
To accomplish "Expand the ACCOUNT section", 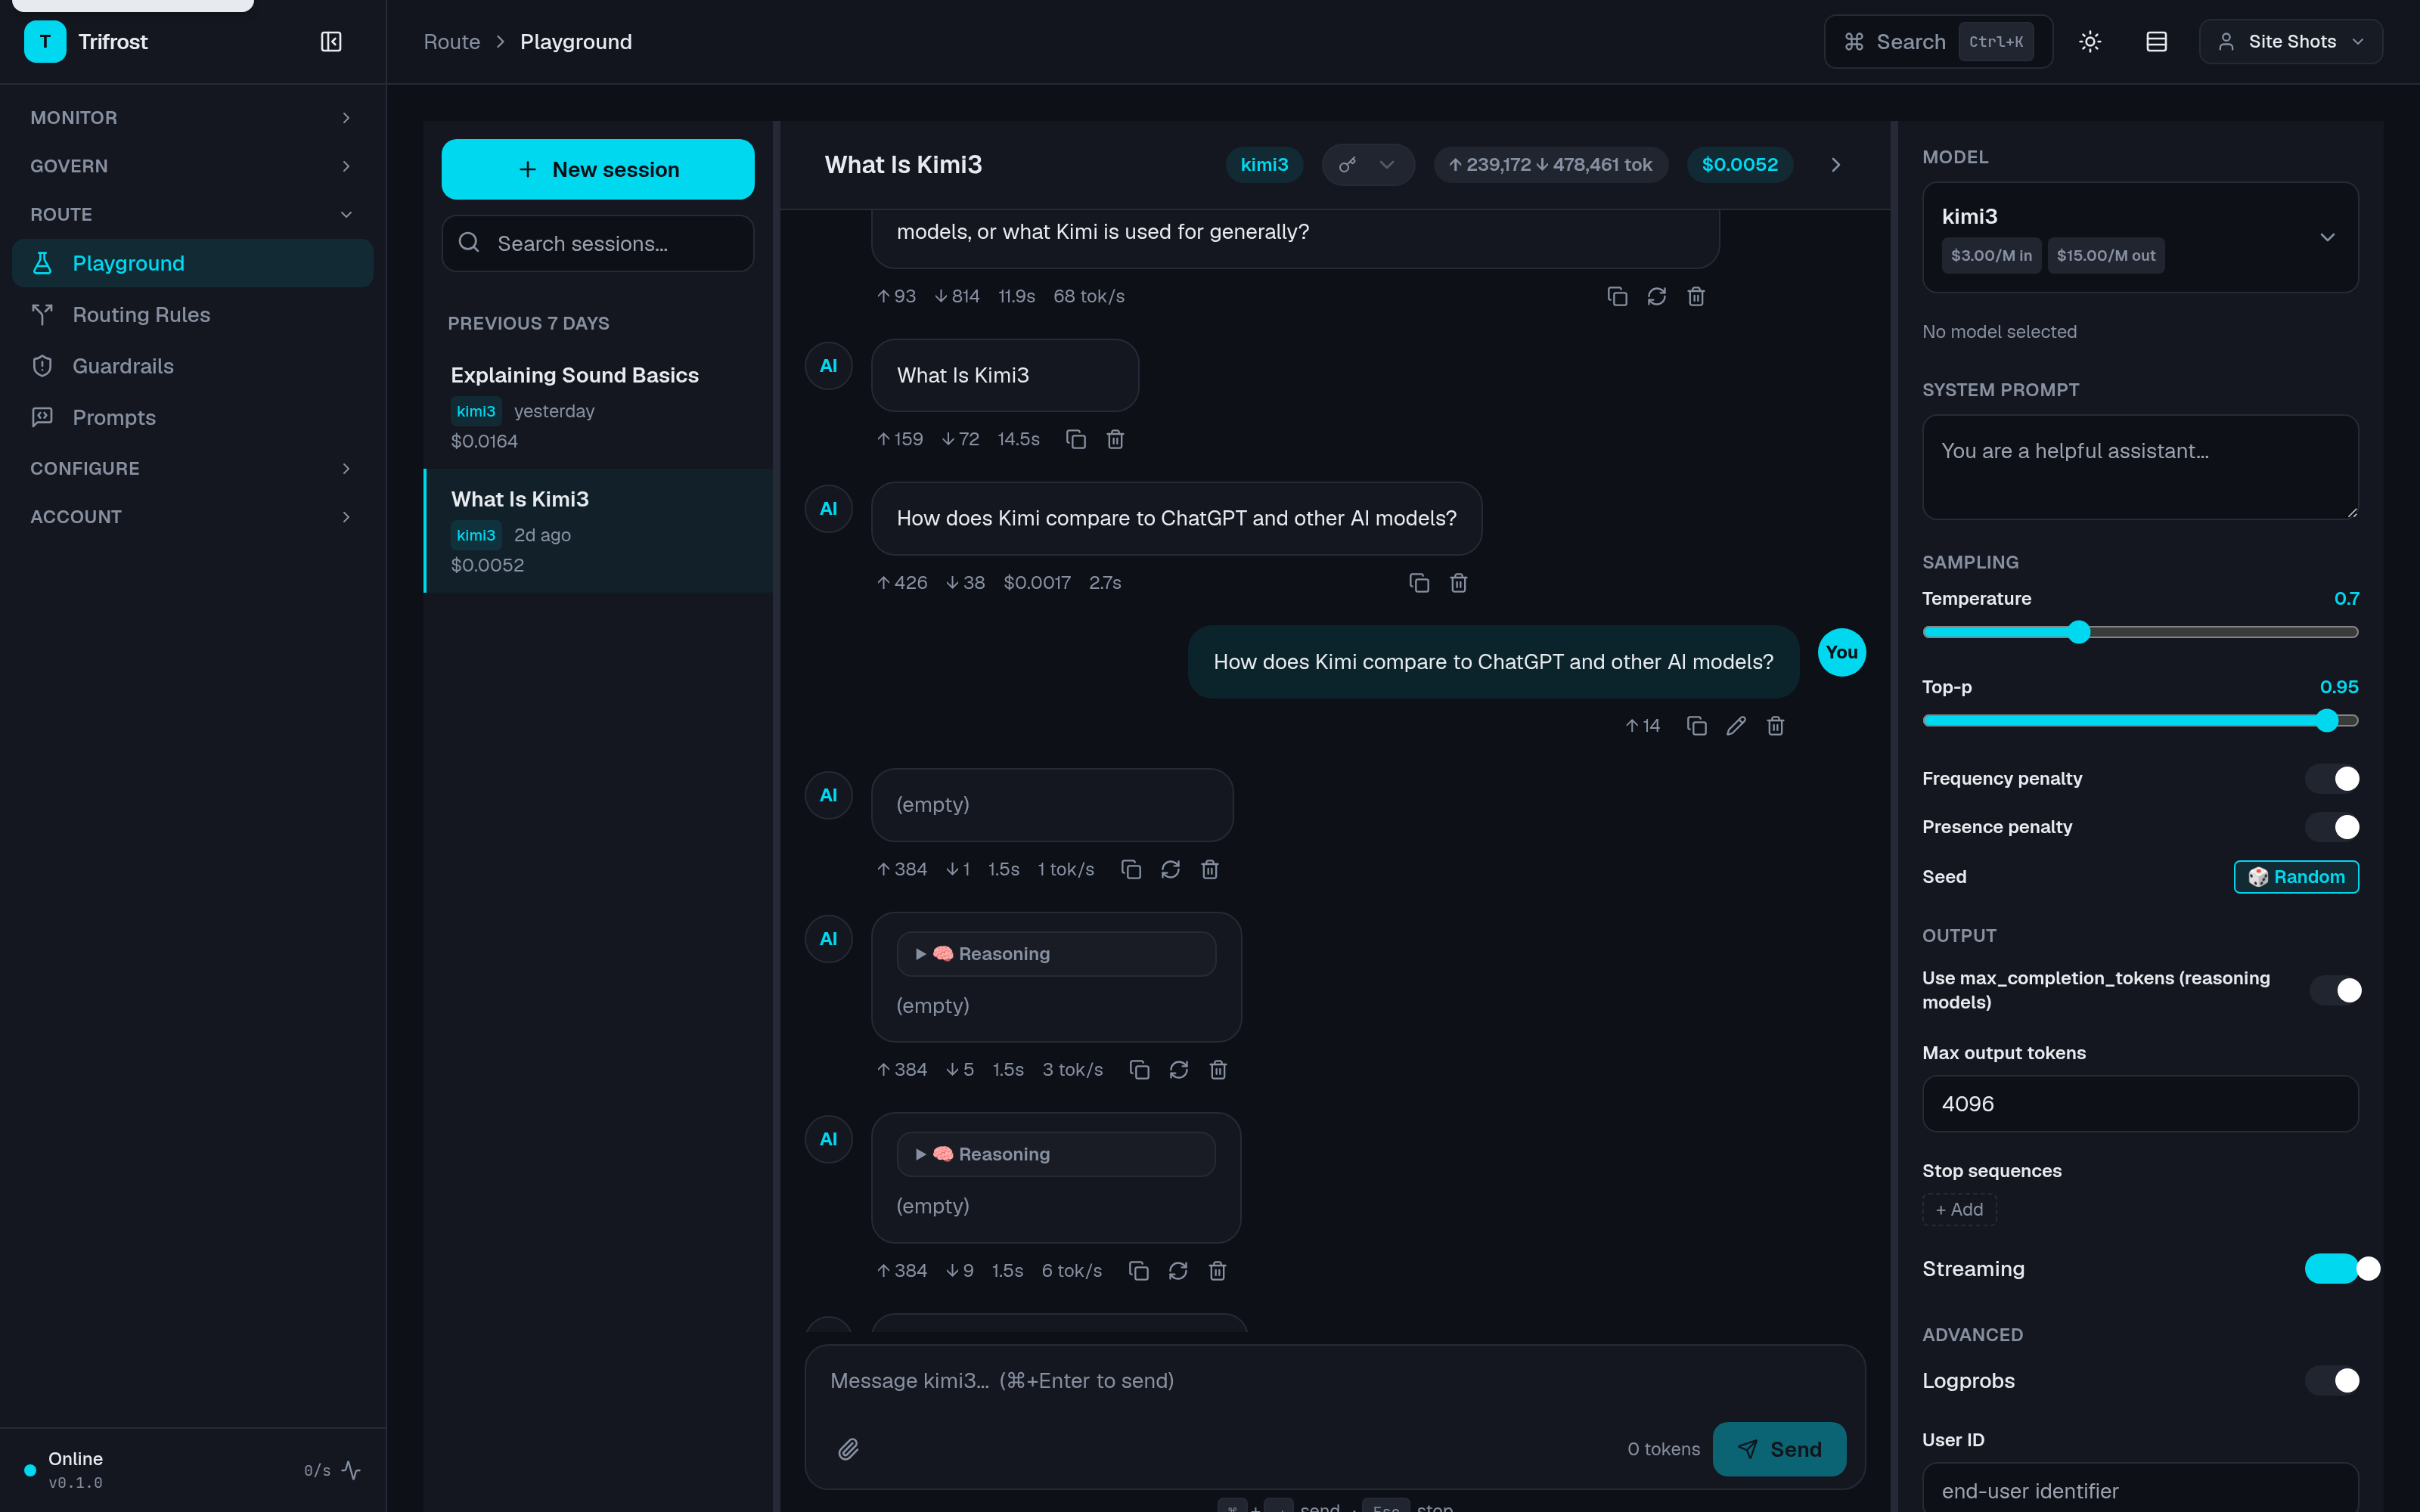I will 192,516.
